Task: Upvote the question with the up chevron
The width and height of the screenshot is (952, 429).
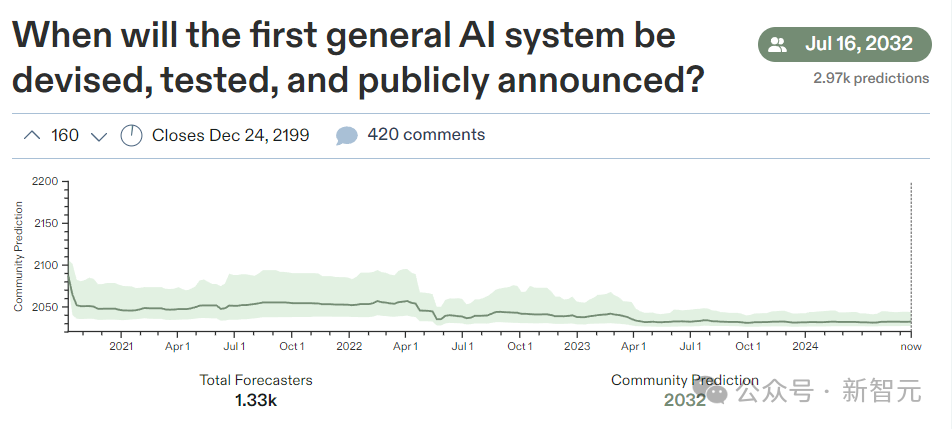Action: tap(32, 135)
